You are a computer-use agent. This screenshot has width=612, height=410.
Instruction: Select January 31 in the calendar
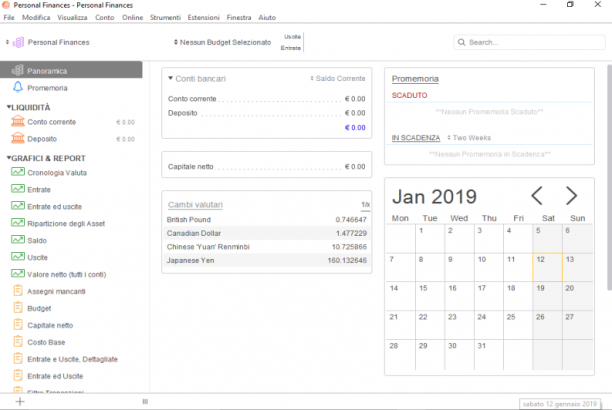[489, 354]
